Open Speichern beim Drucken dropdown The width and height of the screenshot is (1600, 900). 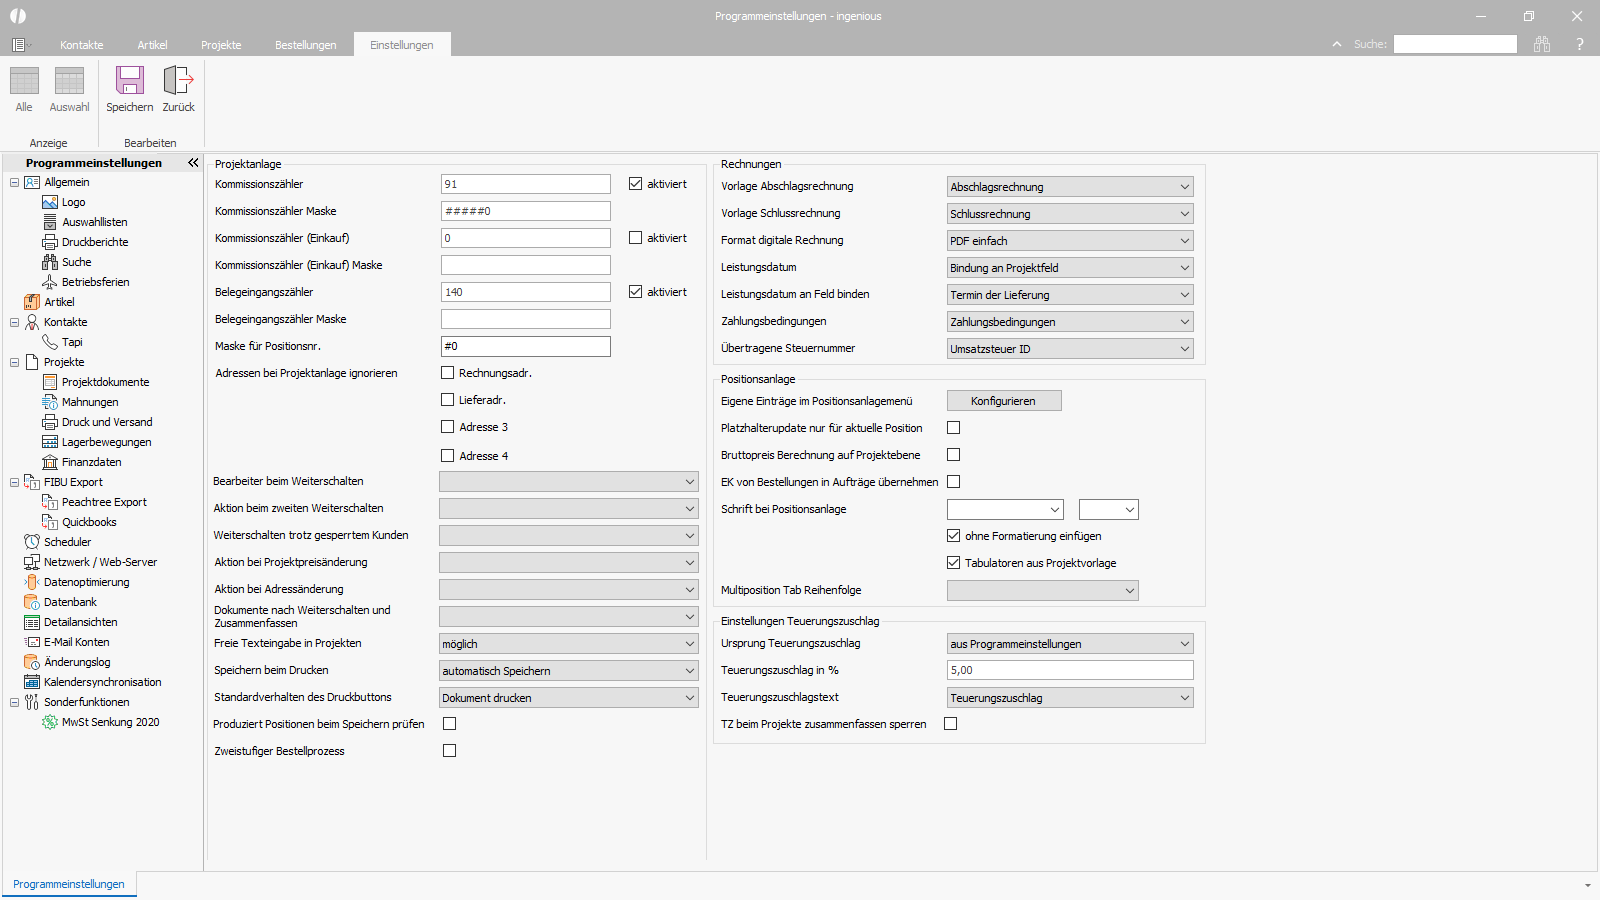(x=569, y=671)
